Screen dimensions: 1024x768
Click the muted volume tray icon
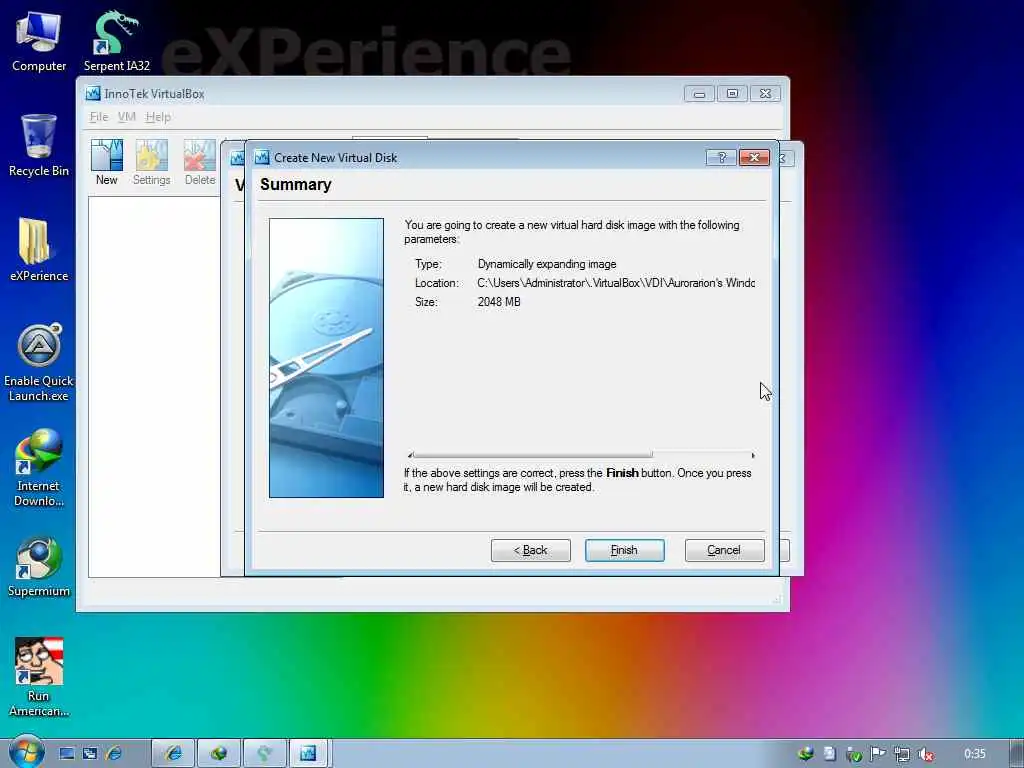pos(925,754)
